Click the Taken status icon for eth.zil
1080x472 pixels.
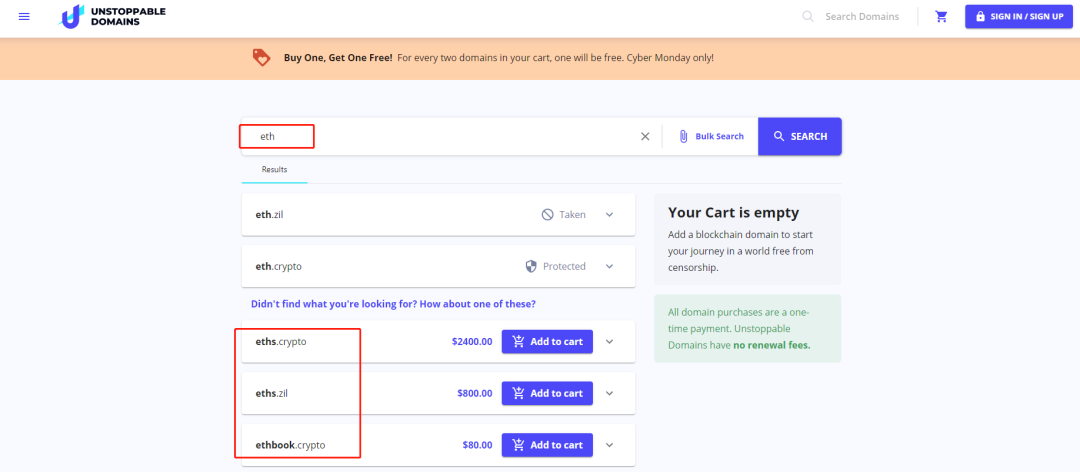[547, 215]
